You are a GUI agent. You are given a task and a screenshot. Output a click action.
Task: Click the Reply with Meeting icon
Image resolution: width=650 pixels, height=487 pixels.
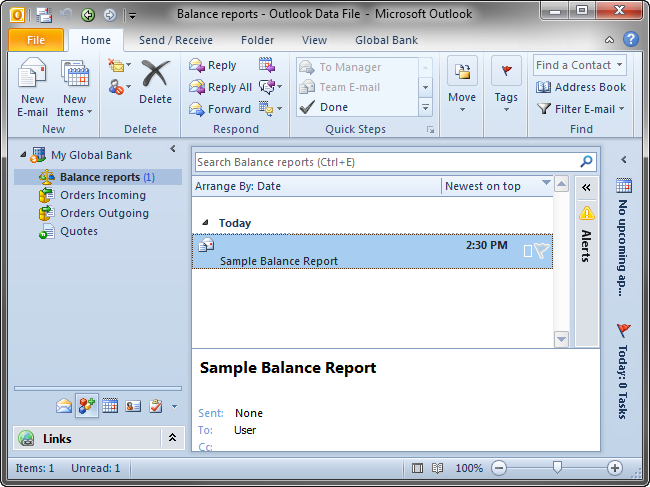point(267,65)
